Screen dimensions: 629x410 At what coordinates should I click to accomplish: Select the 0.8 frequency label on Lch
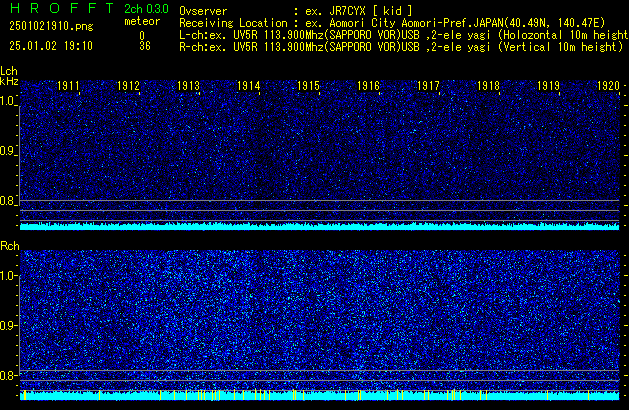(7, 201)
